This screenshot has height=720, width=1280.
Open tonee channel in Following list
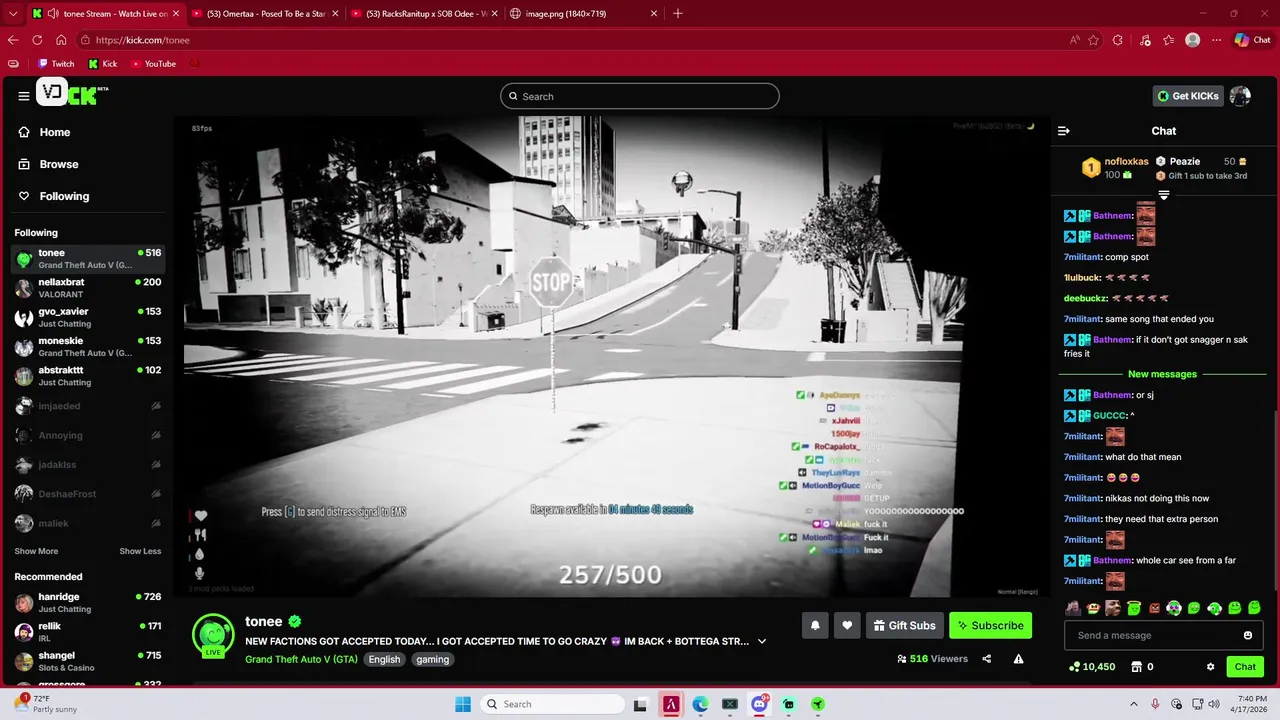[88, 259]
